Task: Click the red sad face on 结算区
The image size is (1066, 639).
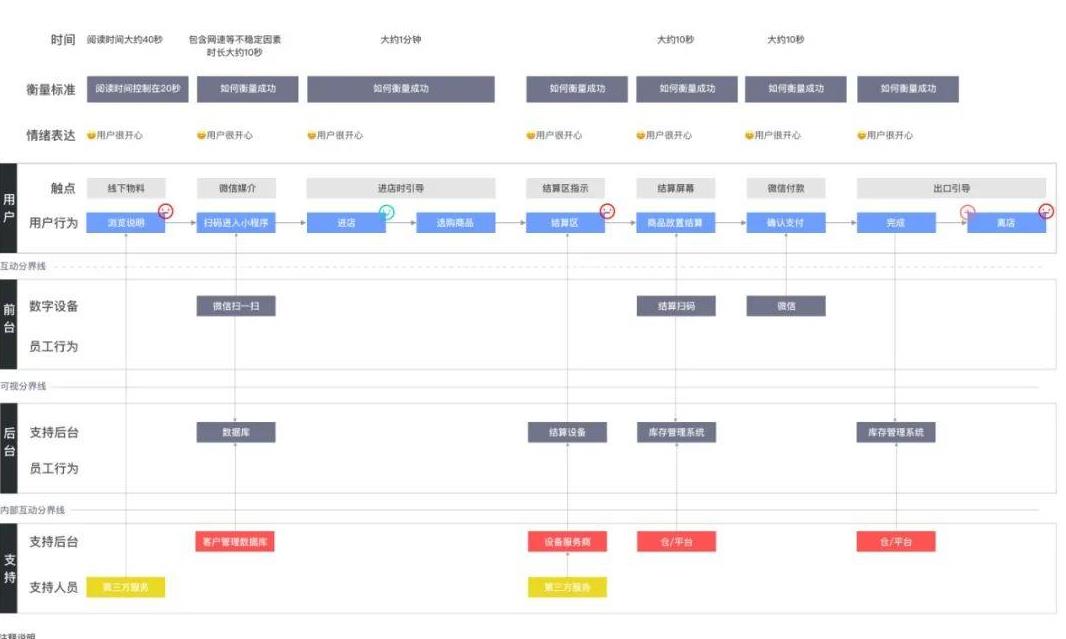Action: click(607, 211)
